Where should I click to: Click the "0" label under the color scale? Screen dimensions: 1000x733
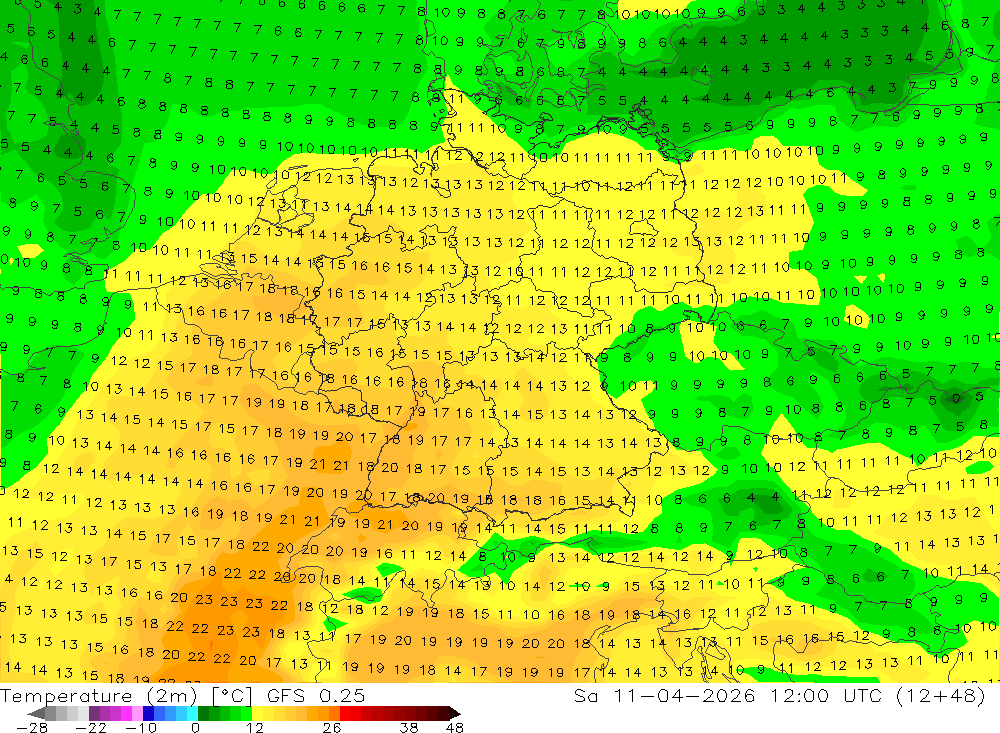pyautogui.click(x=195, y=727)
